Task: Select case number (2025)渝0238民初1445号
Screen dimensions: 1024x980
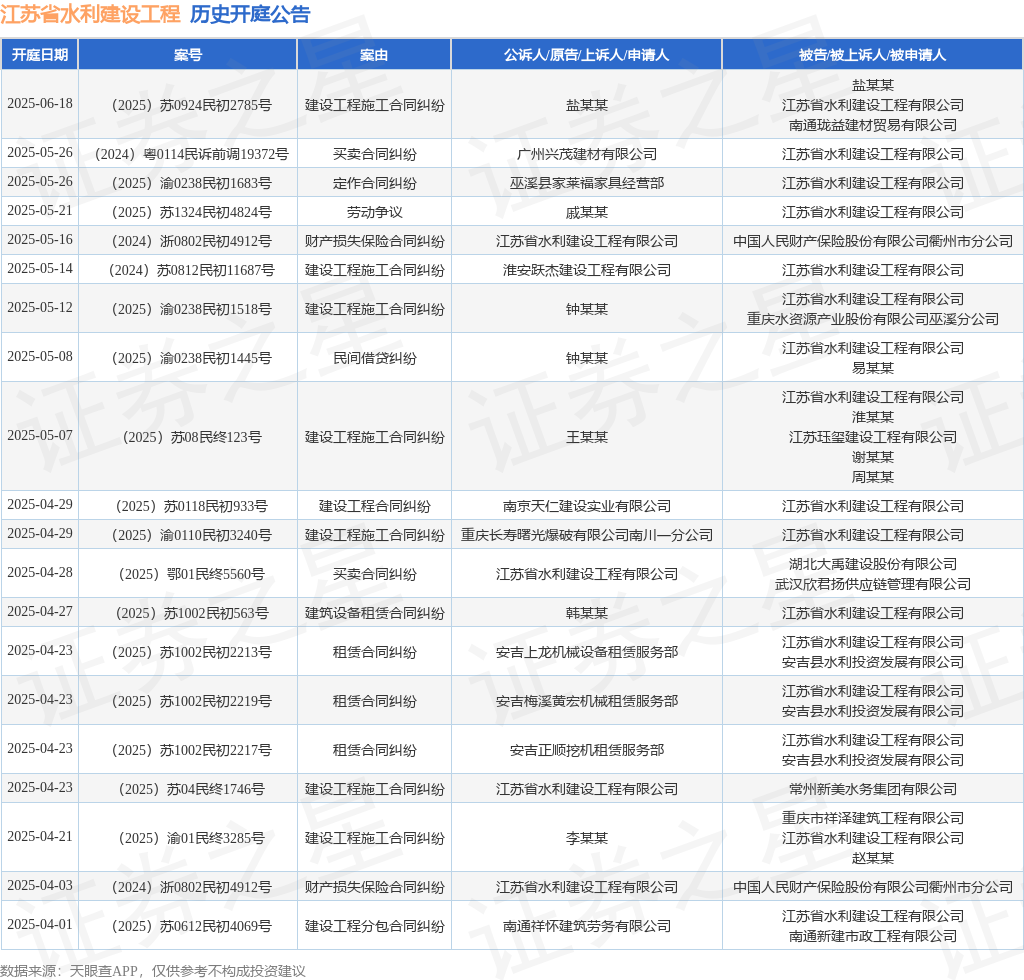Action: tap(189, 358)
